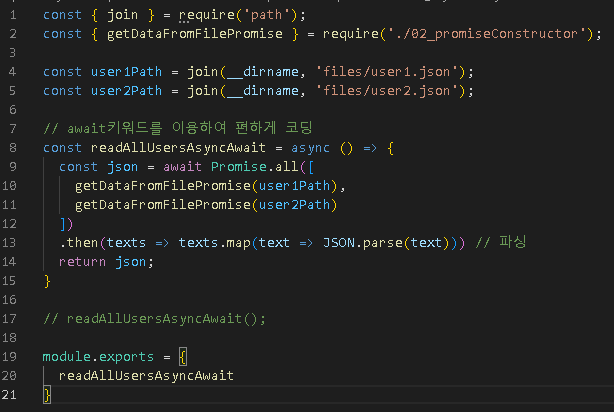Click the highlighted closing brace on line 21
614x412 pixels.
coord(47,395)
